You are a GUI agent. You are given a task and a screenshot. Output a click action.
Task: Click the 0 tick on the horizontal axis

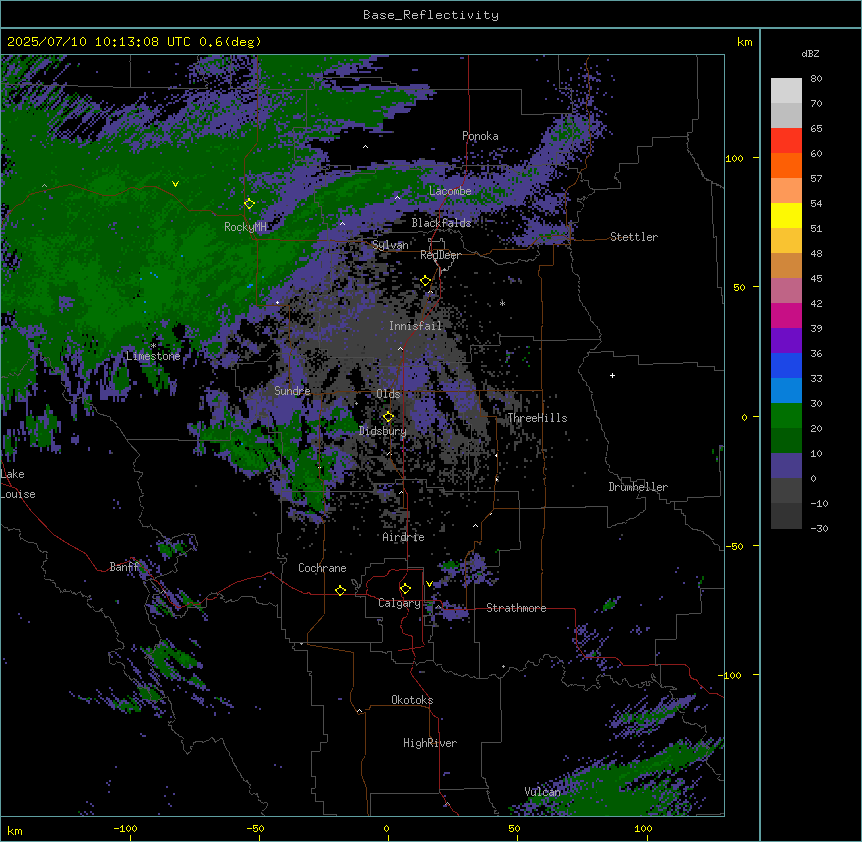386,828
